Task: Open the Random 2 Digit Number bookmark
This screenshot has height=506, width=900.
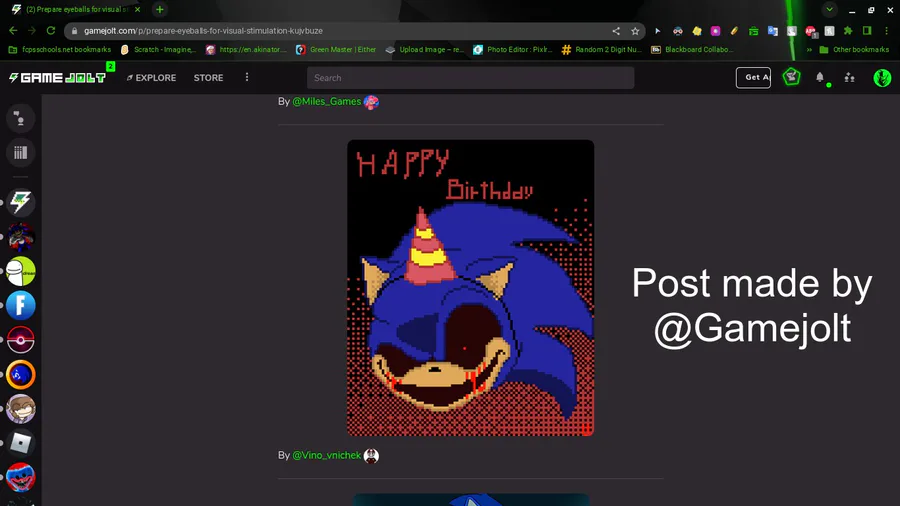Action: (x=602, y=50)
